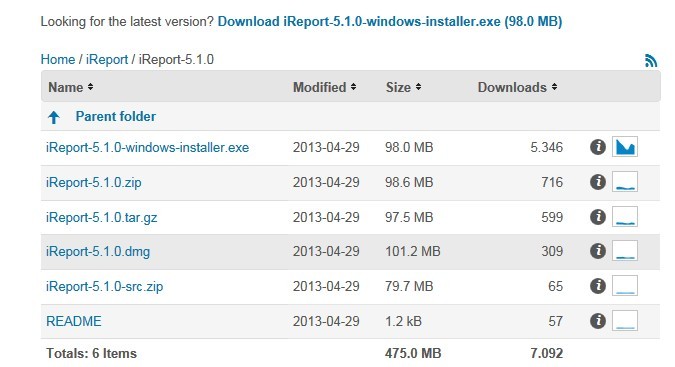This screenshot has width=675, height=367.
Task: Click the 5.346 downloads count
Action: [547, 148]
